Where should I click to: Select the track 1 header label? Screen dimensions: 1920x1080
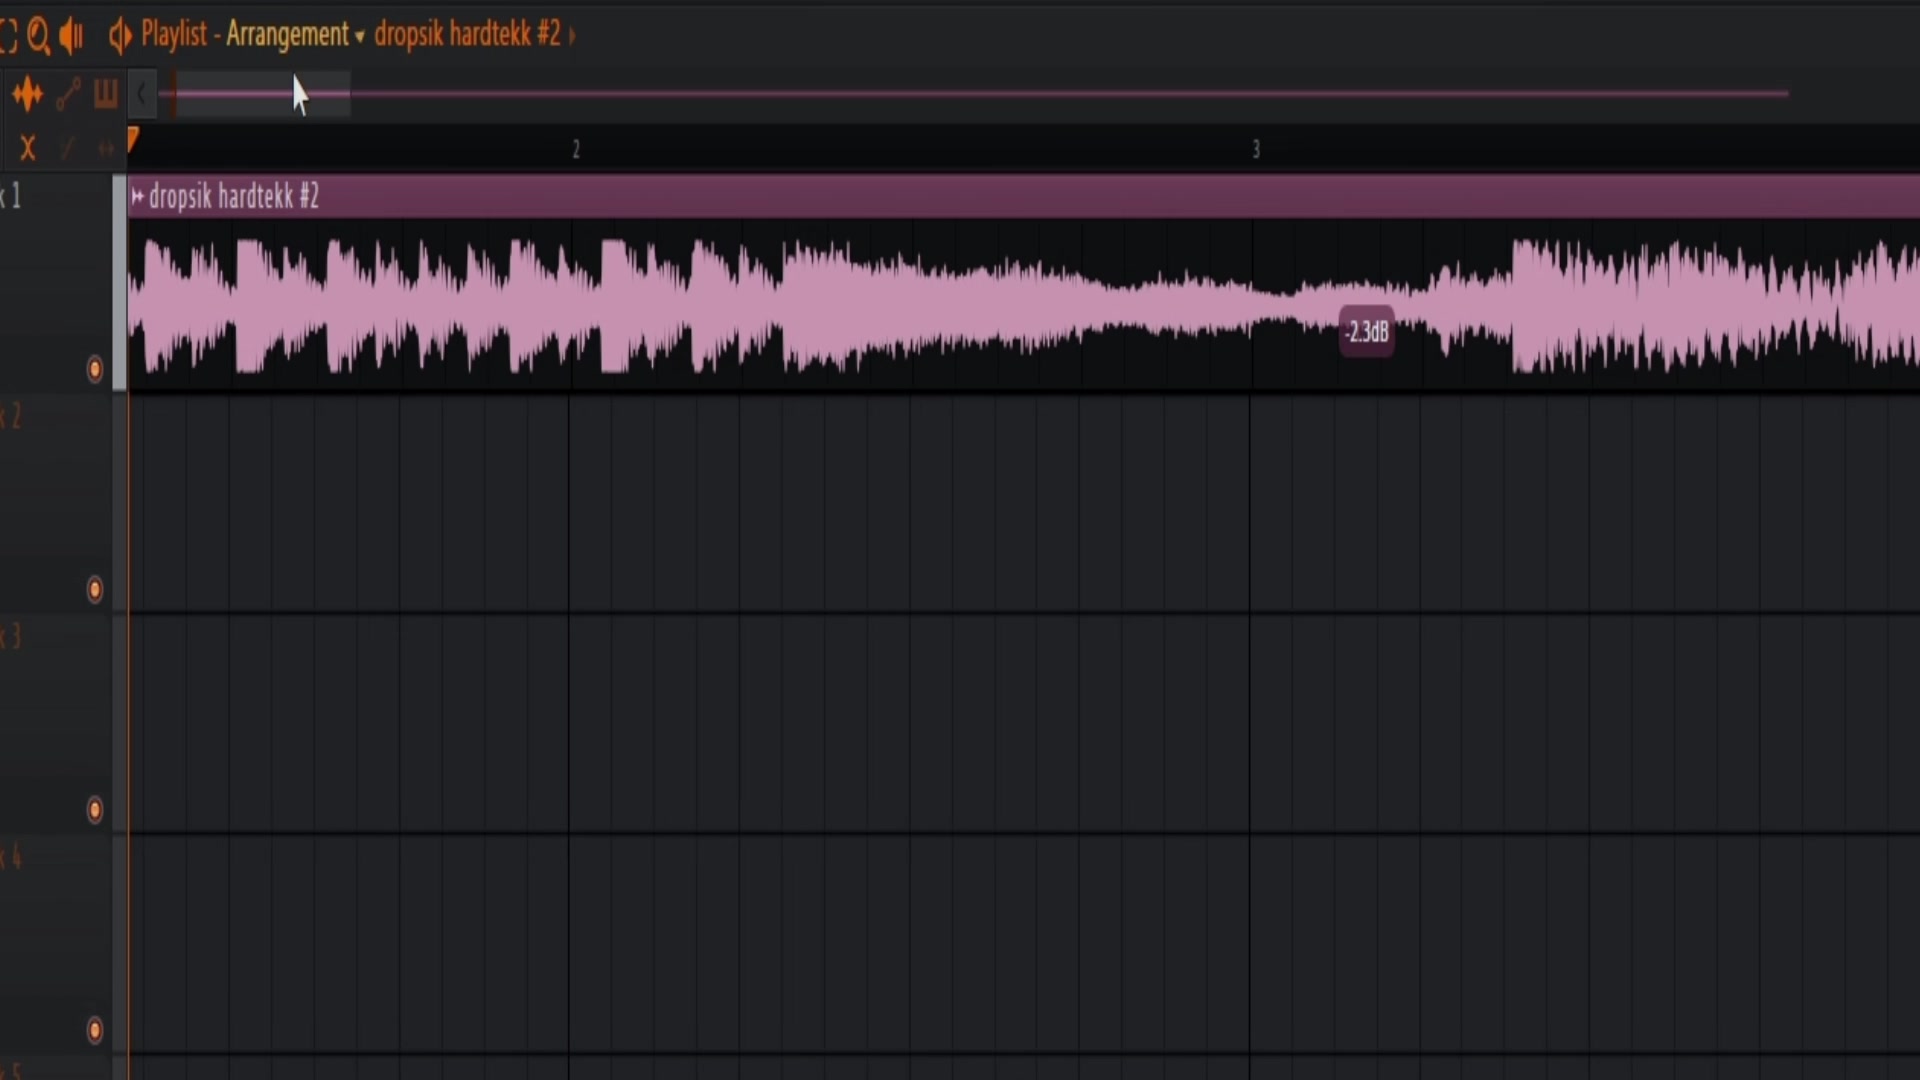[x=12, y=196]
